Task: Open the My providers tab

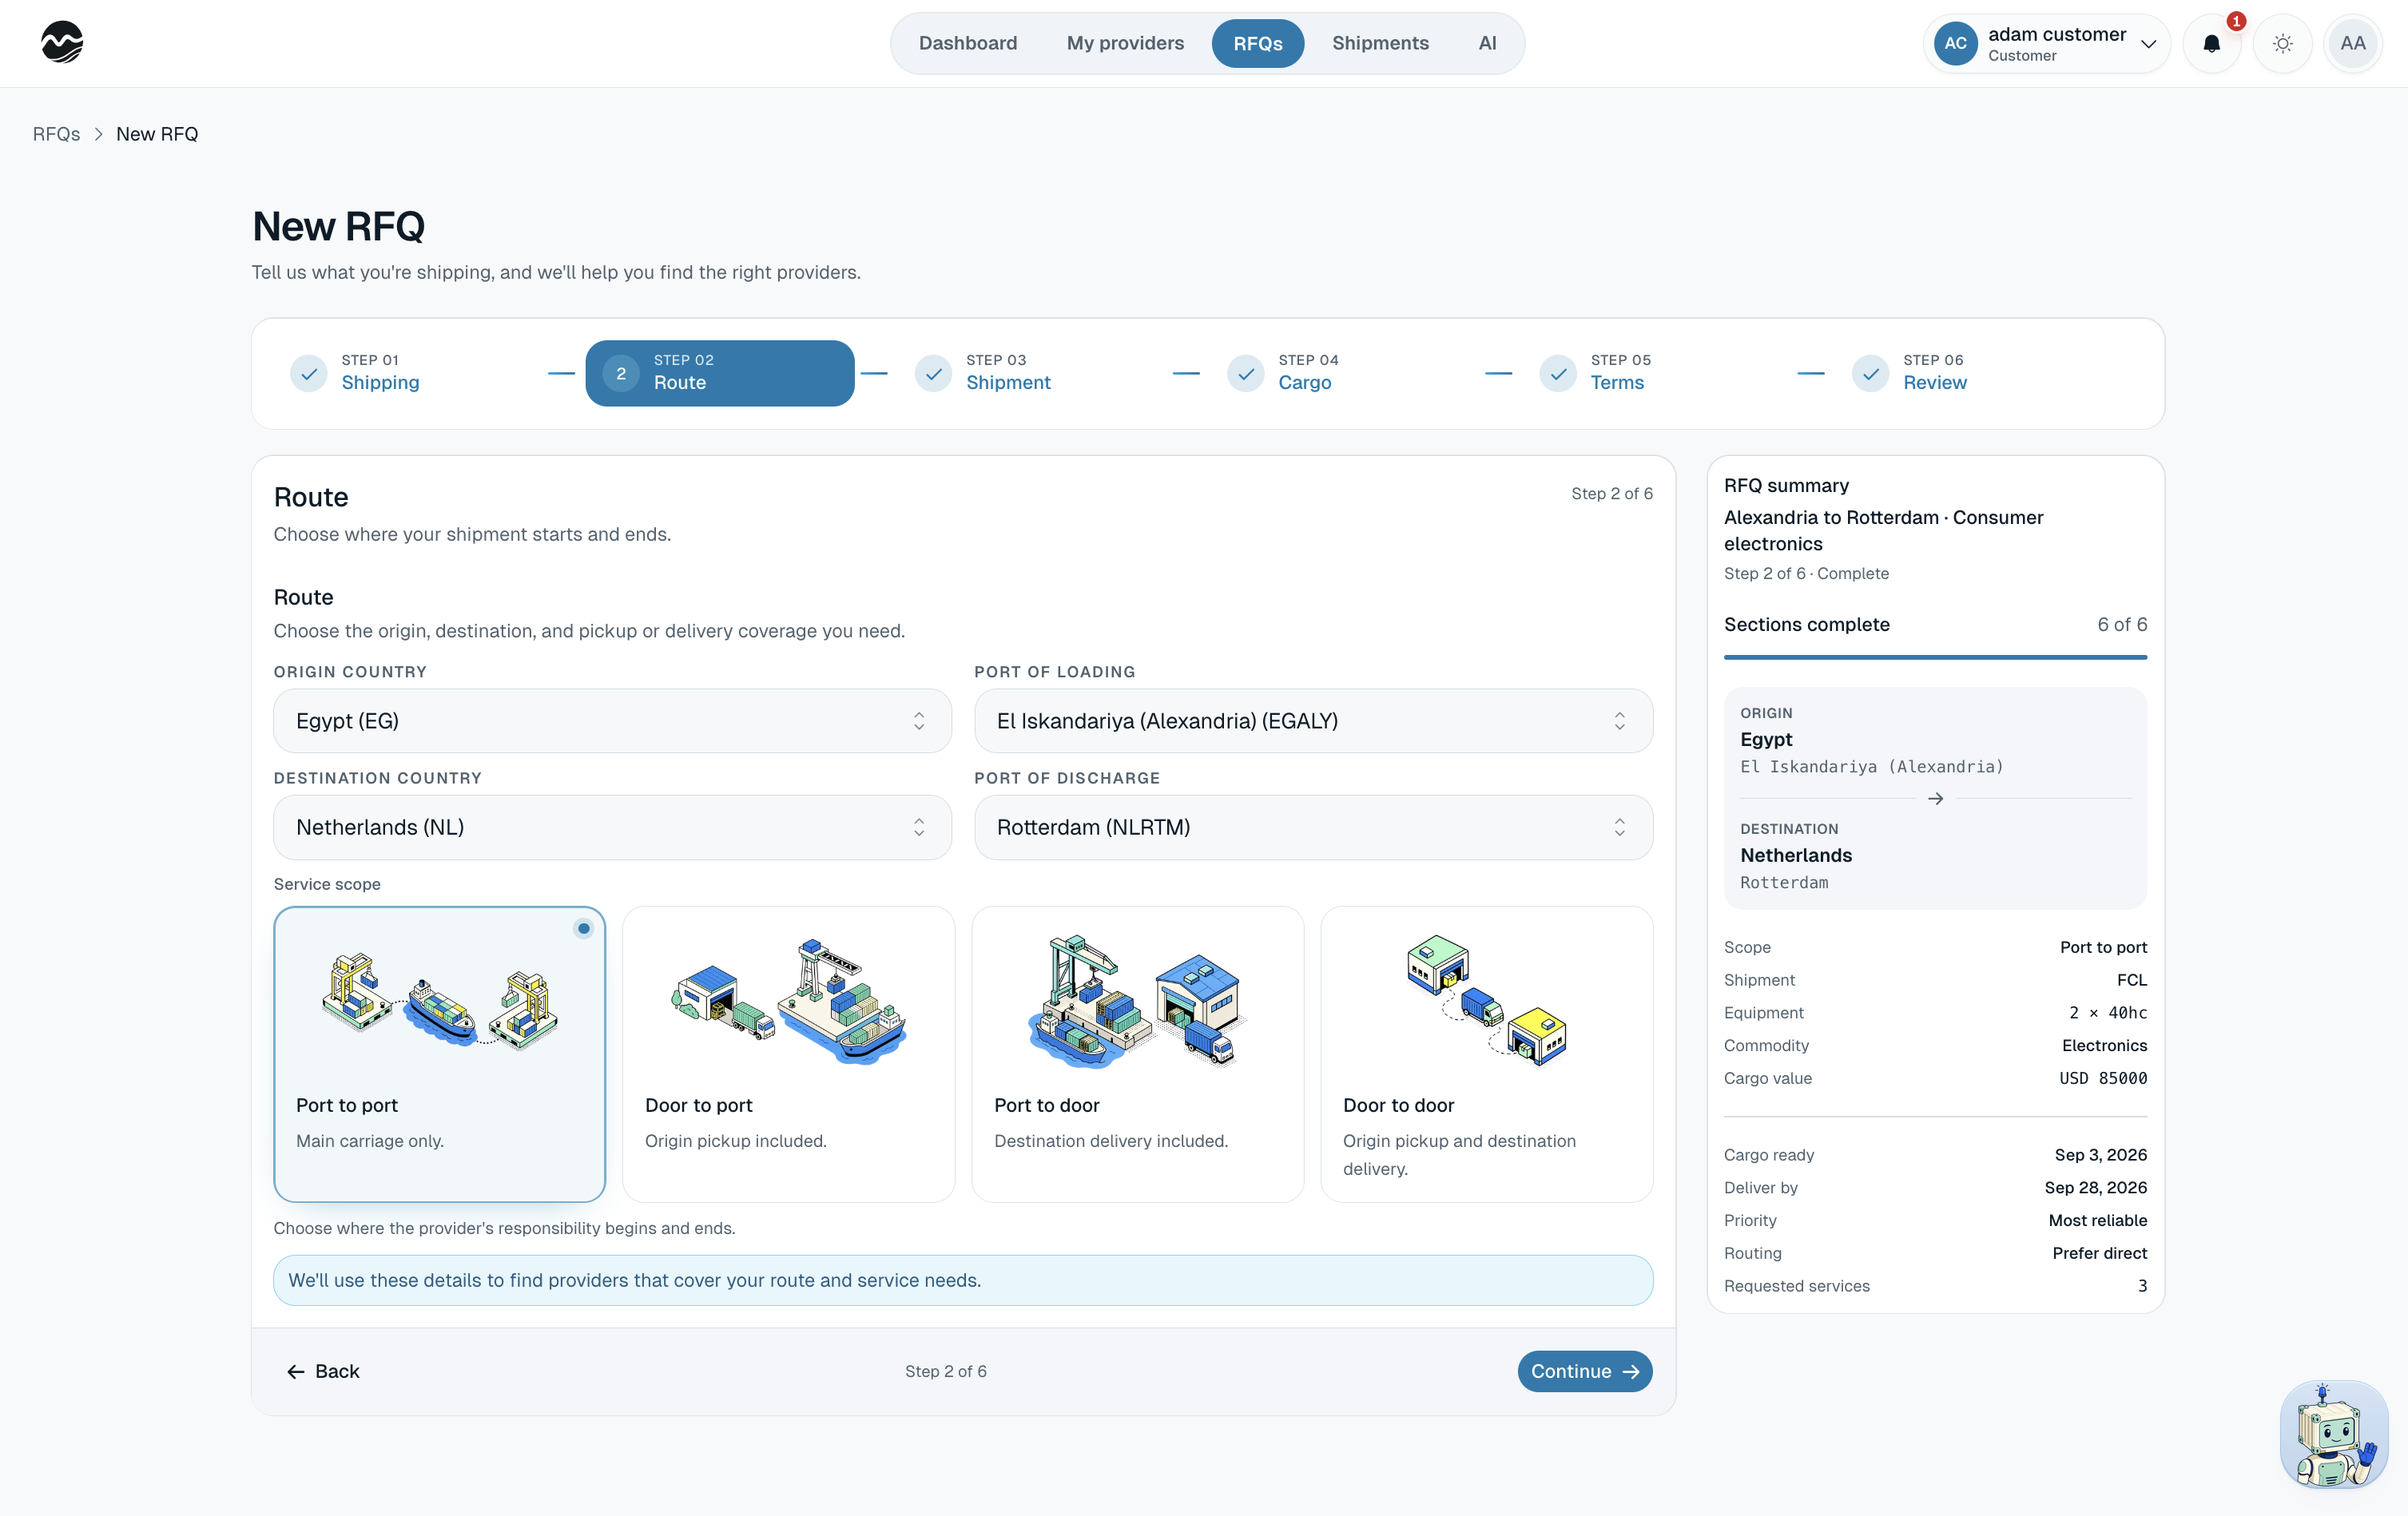Action: pyautogui.click(x=1125, y=43)
